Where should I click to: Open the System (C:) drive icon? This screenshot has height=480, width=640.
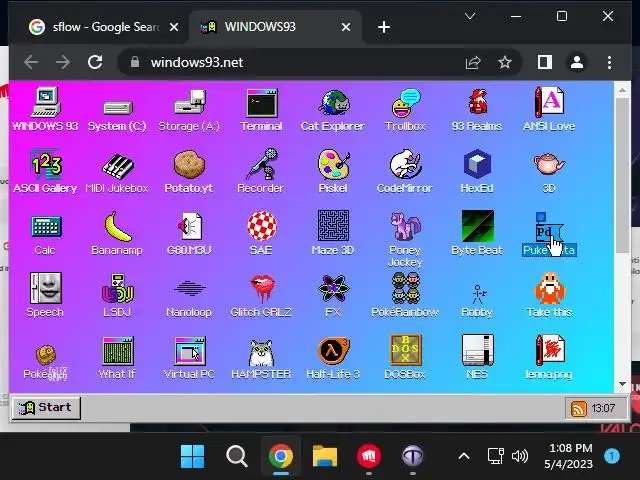coord(117,107)
